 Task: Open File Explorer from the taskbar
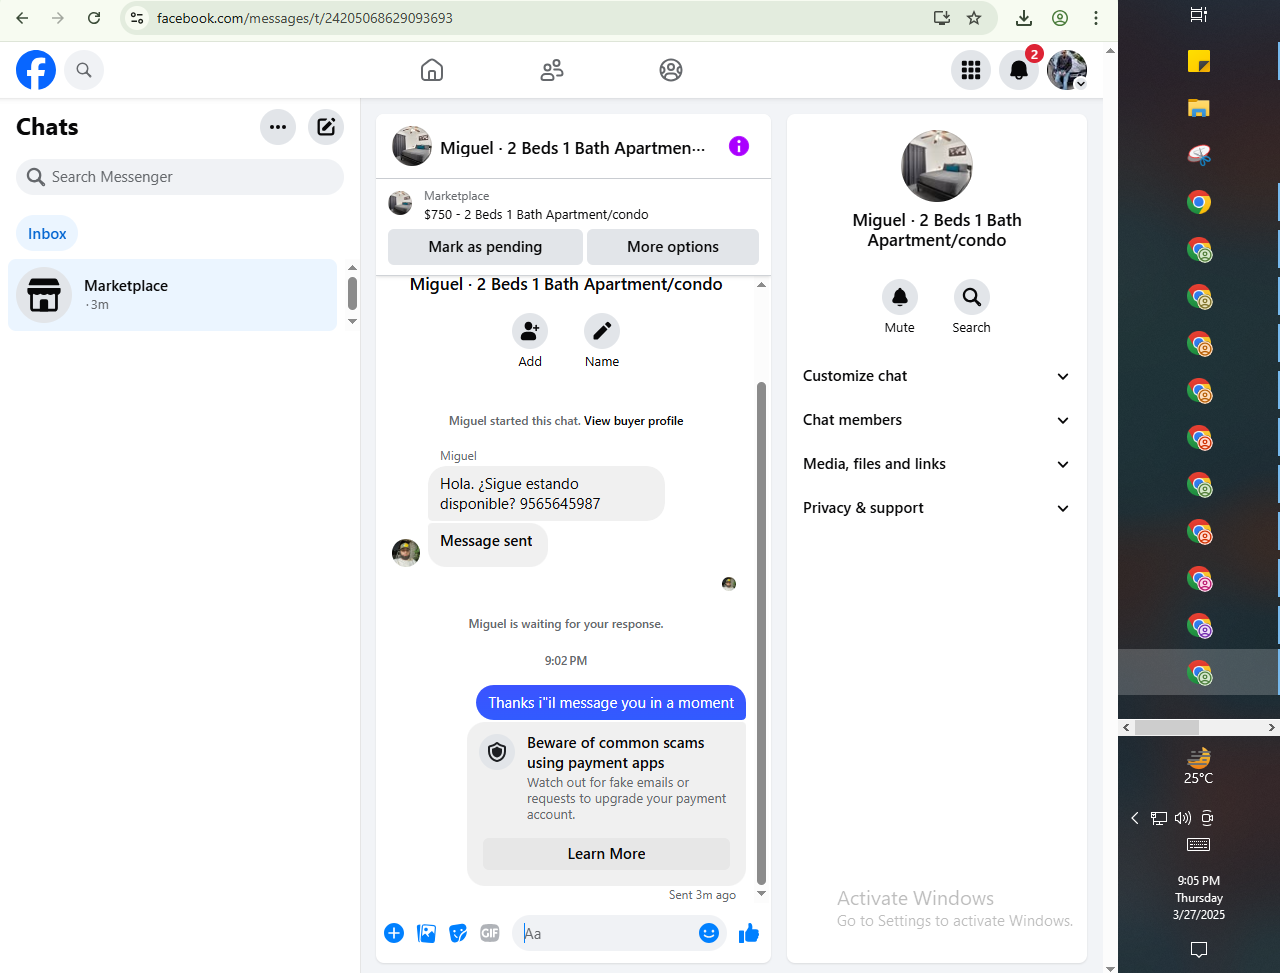1199,108
